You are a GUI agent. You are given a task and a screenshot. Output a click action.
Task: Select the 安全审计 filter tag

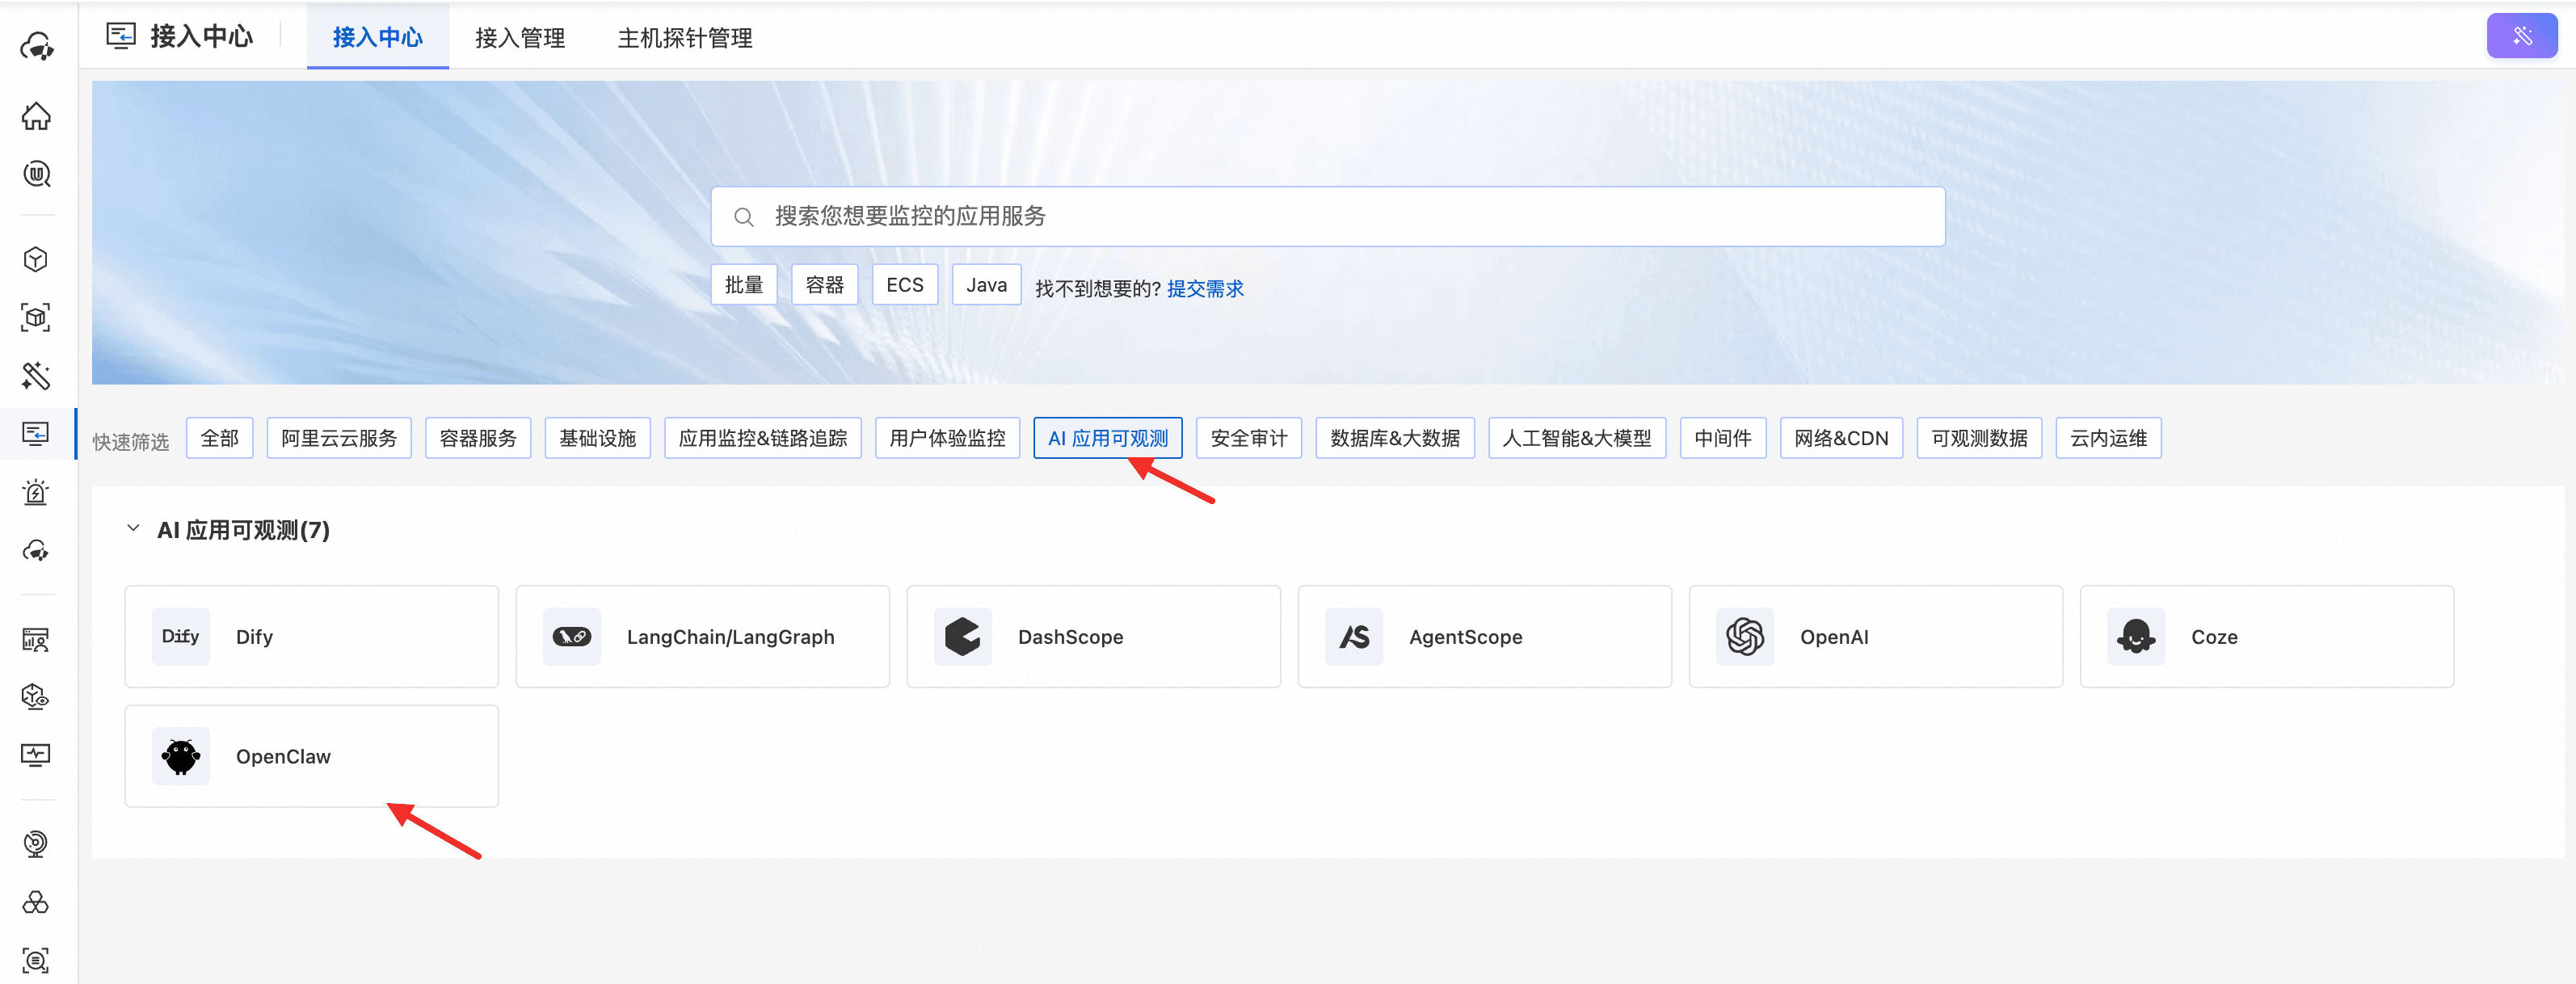click(1248, 438)
